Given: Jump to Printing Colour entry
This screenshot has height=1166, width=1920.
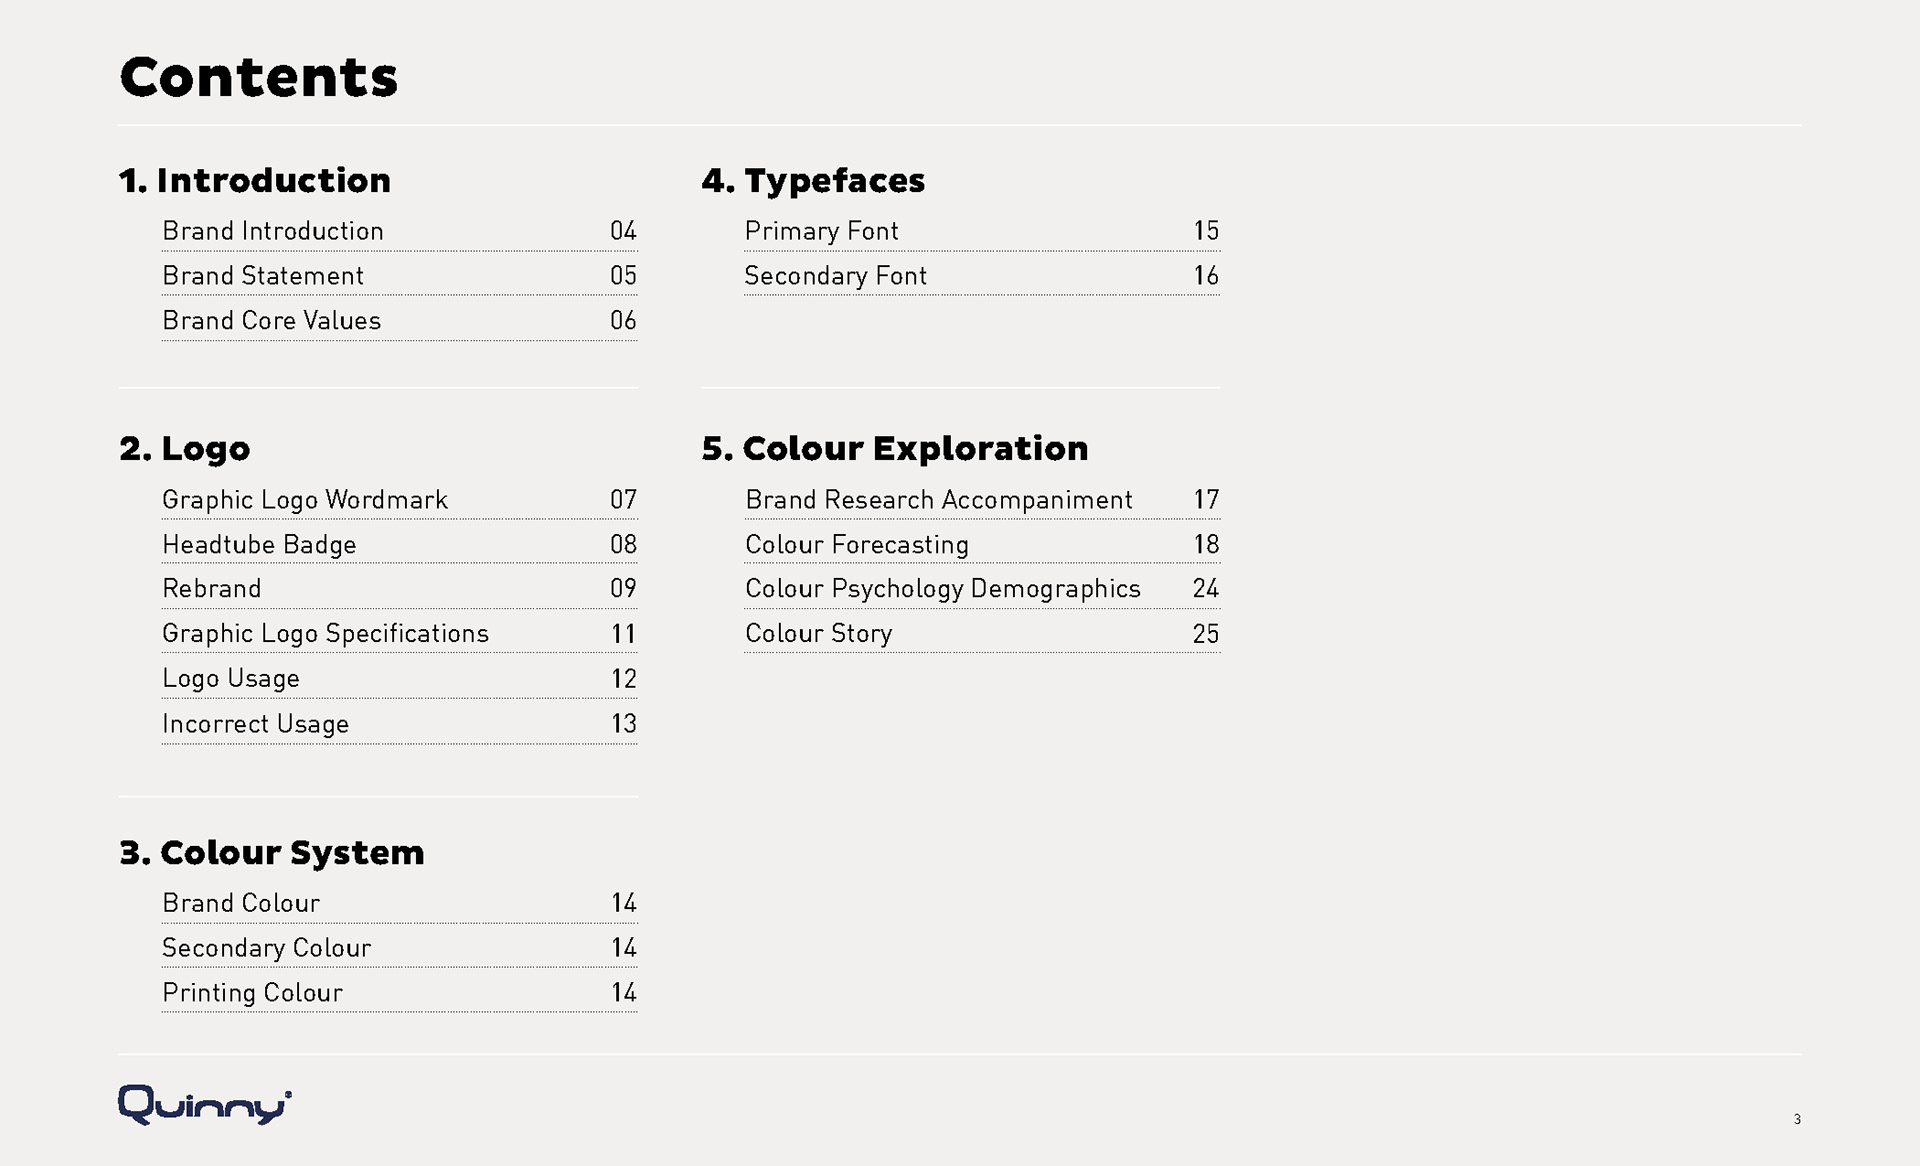Looking at the screenshot, I should [253, 993].
